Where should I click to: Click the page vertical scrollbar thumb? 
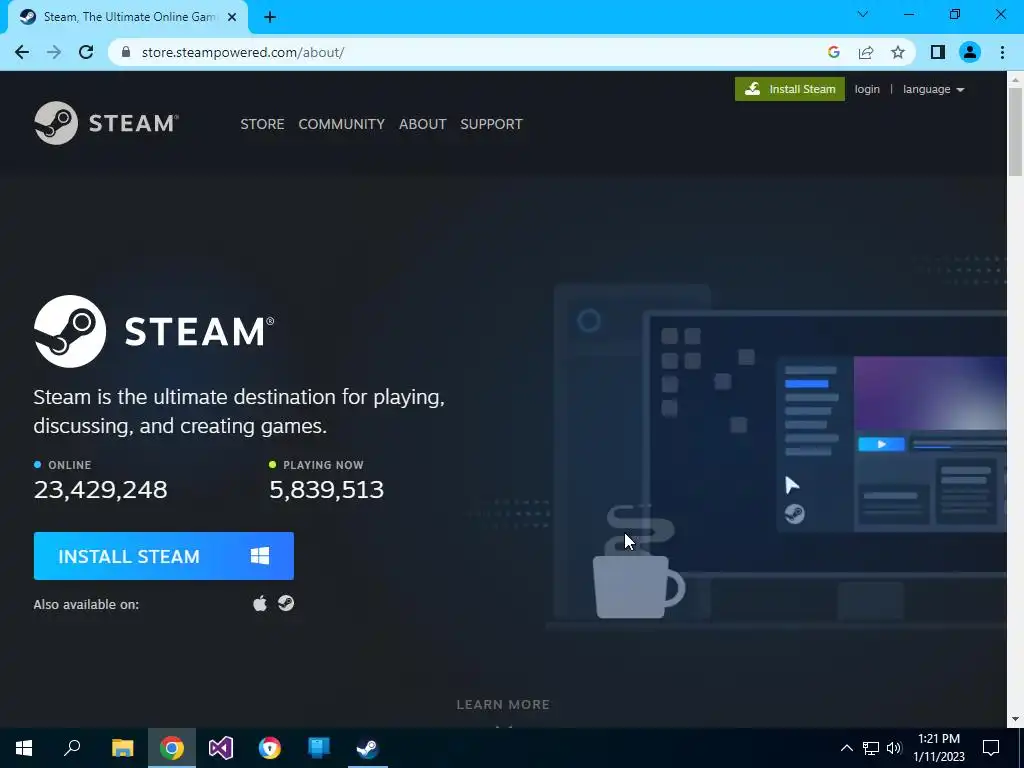[1015, 131]
